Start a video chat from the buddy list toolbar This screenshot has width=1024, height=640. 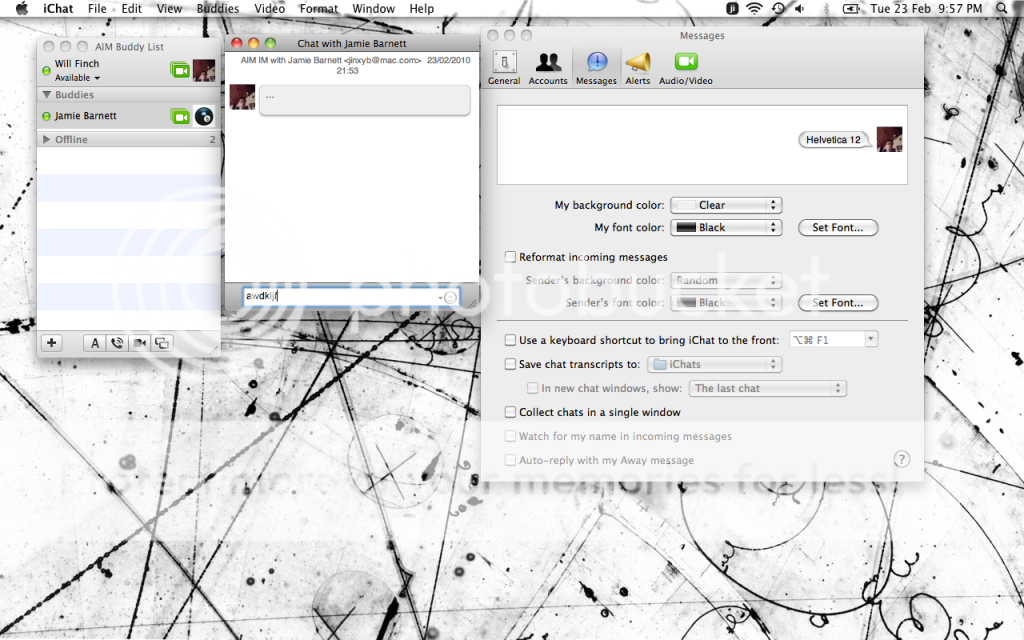(139, 343)
